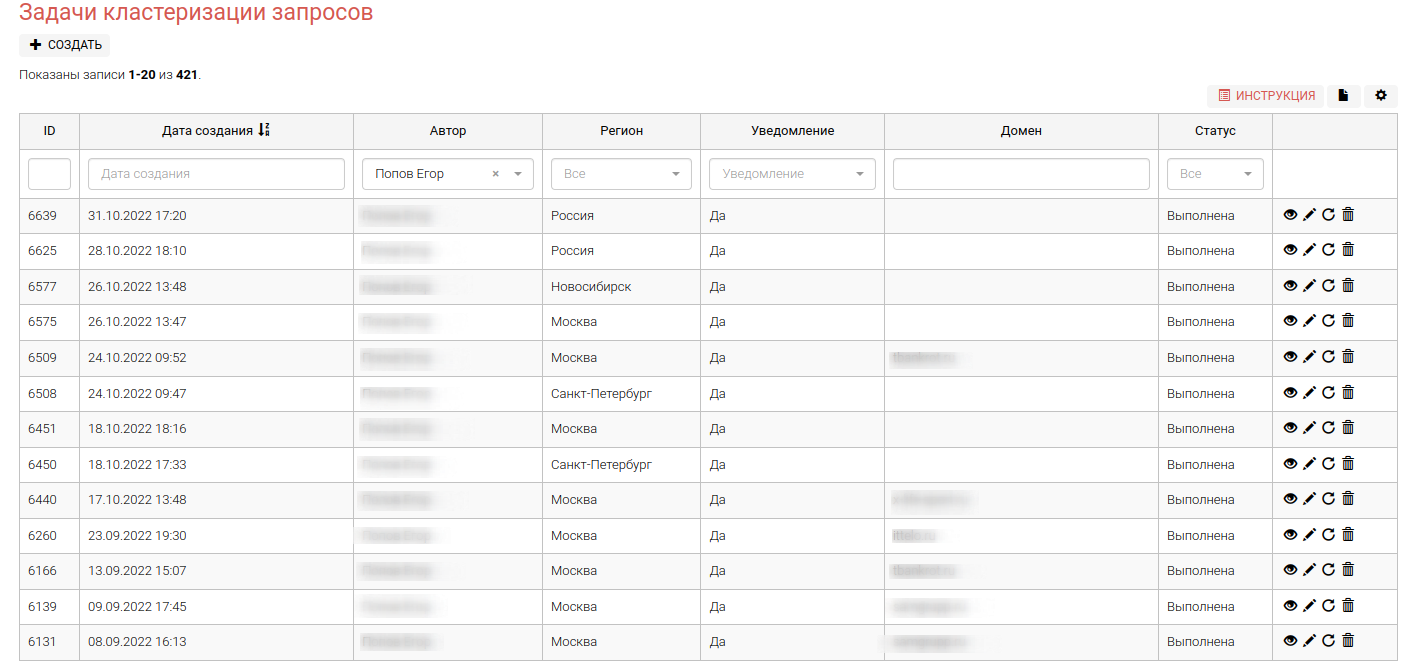View task 6575 via the eye icon
Image resolution: width=1412 pixels, height=661 pixels.
1290,321
